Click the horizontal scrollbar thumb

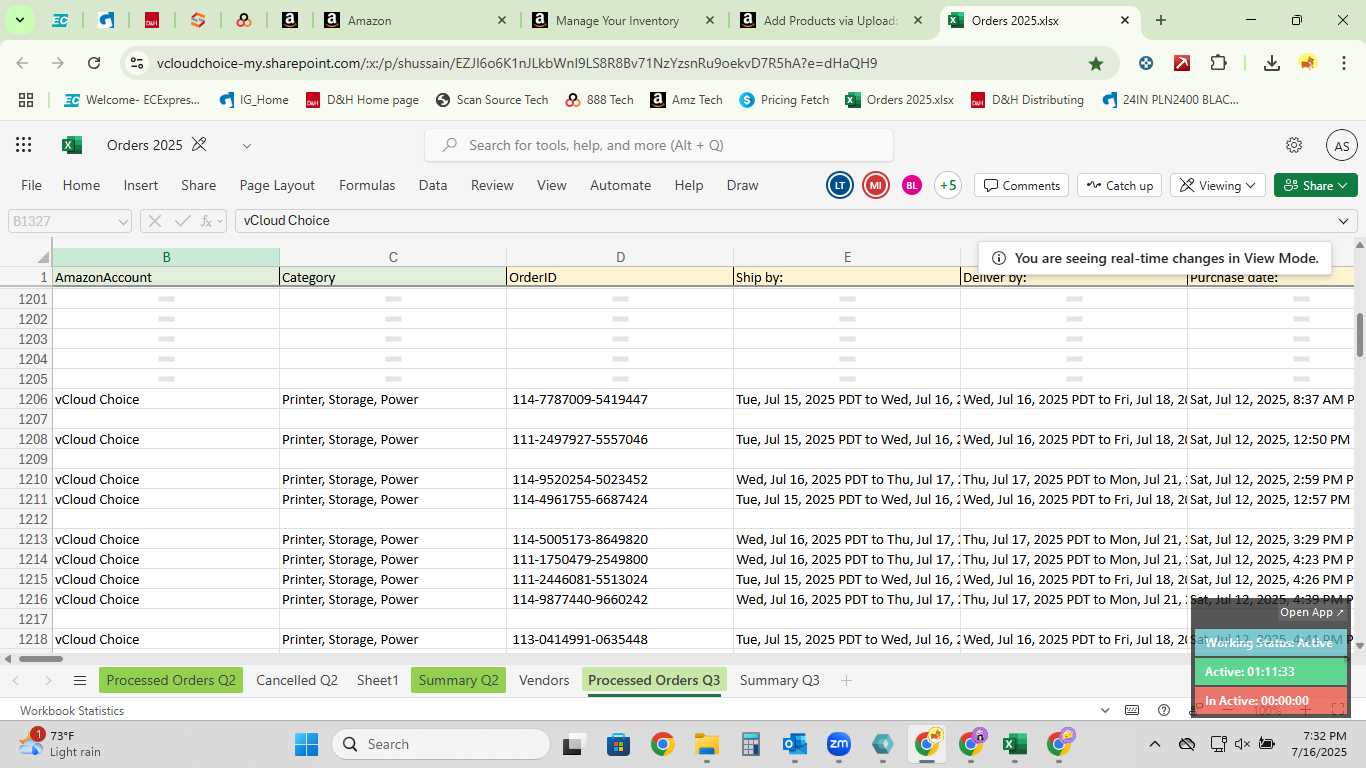[40, 658]
